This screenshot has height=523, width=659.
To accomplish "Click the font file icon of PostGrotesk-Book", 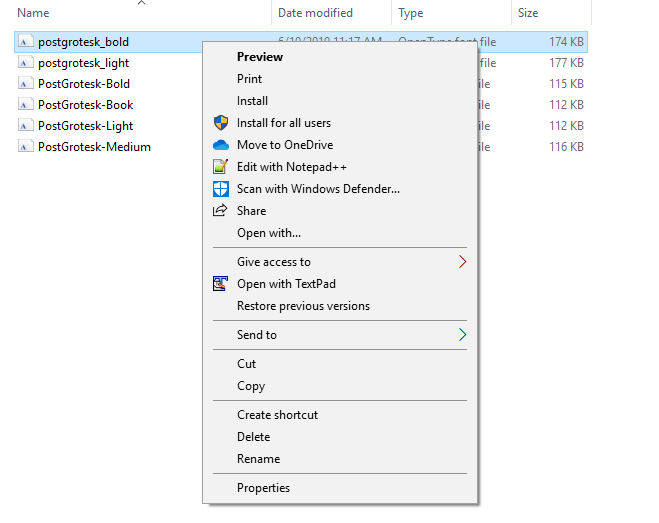I will point(25,105).
